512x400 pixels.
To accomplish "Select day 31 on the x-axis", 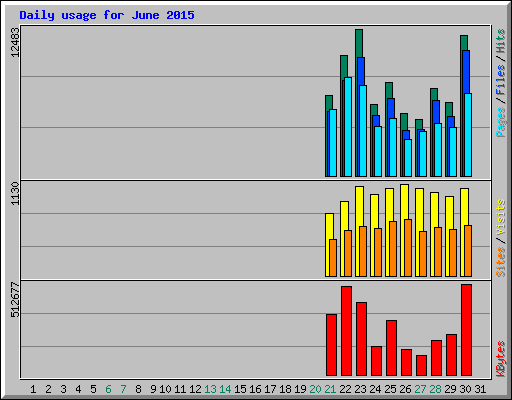I will pyautogui.click(x=480, y=389).
